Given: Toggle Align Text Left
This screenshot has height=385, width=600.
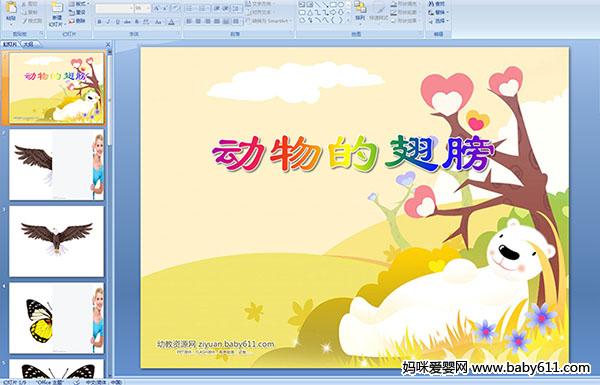Looking at the screenshot, I should coord(189,21).
